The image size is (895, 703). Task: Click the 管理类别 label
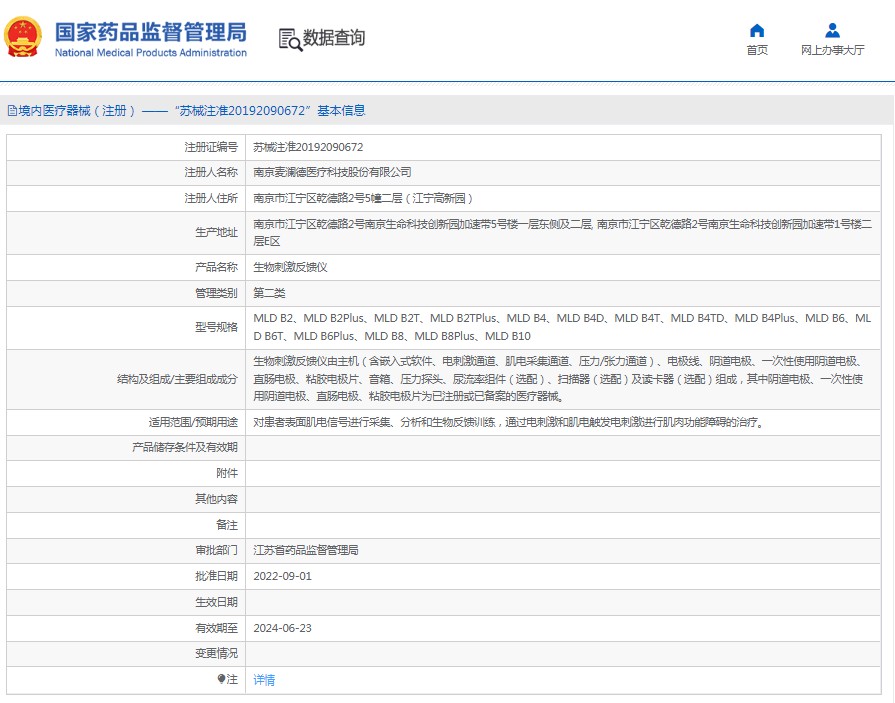click(216, 293)
